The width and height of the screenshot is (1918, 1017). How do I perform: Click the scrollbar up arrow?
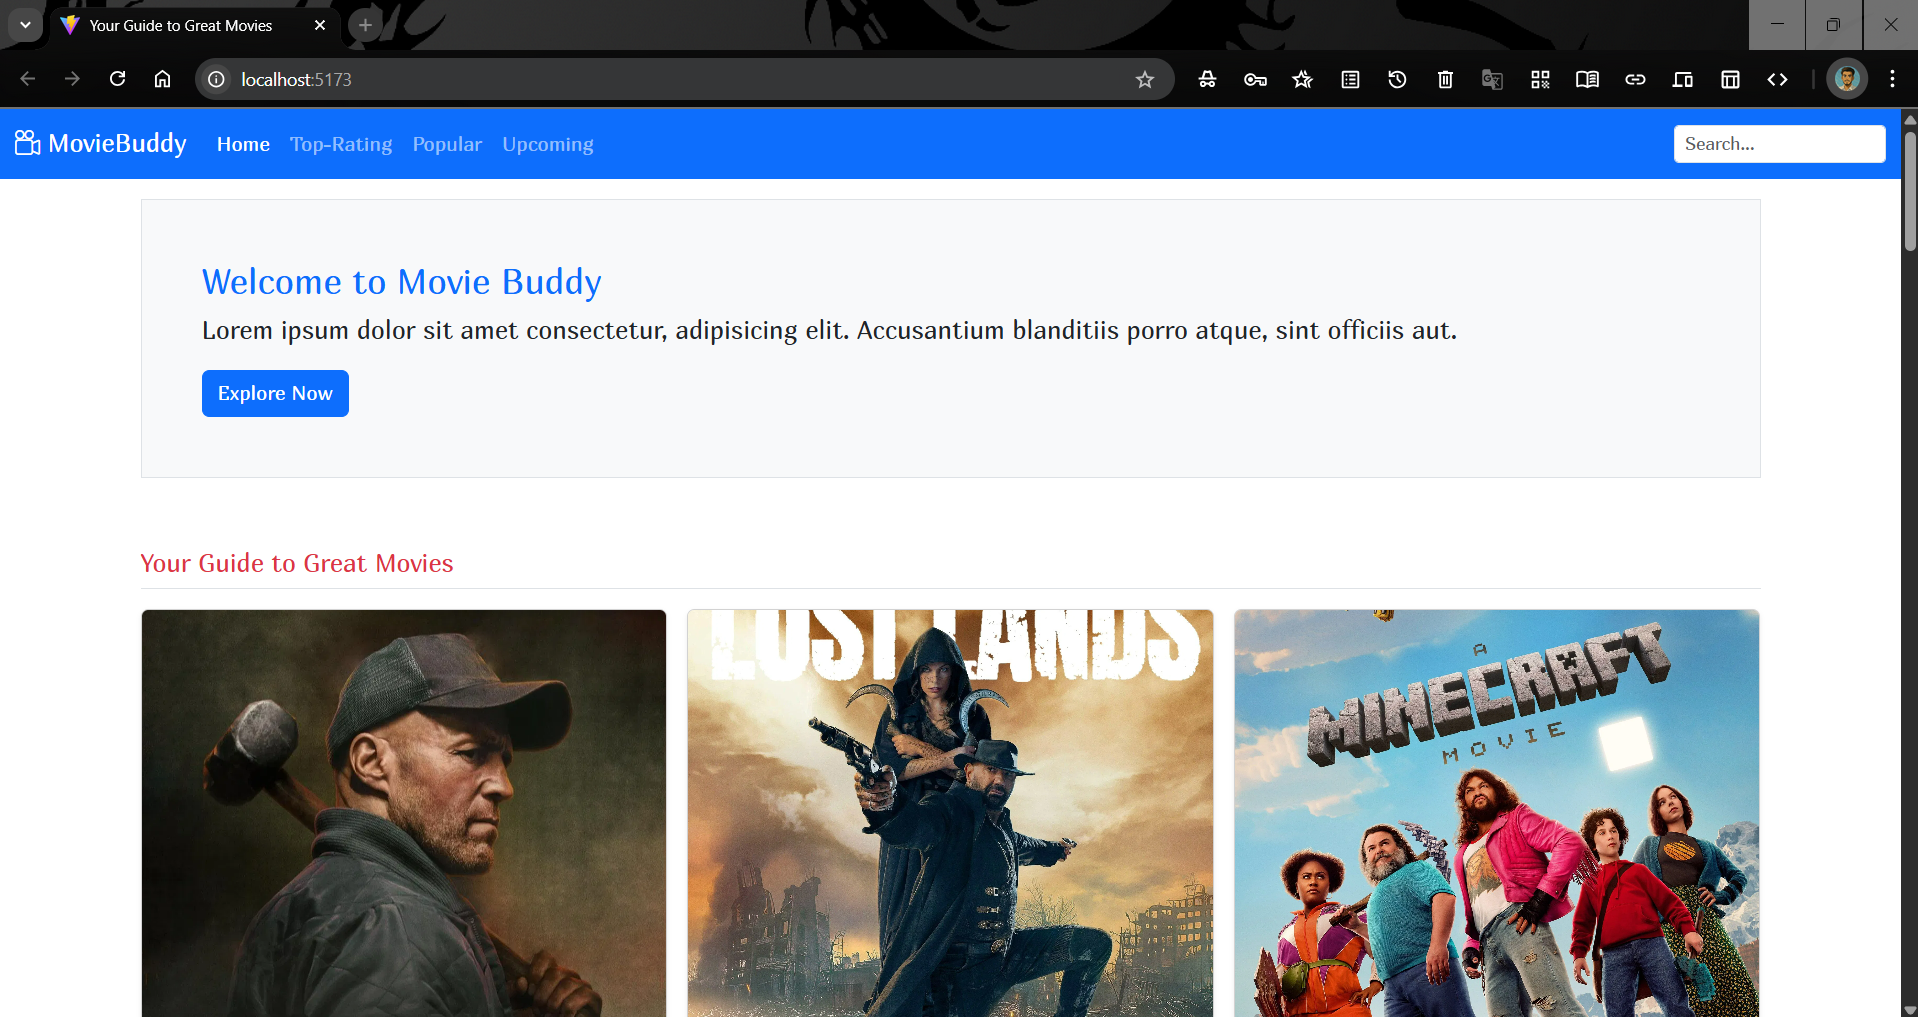[x=1909, y=118]
